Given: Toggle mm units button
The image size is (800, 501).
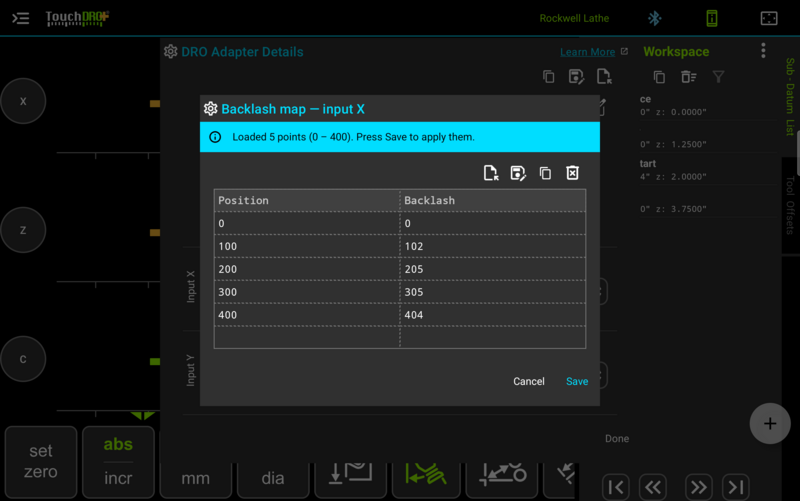Looking at the screenshot, I should (x=195, y=479).
